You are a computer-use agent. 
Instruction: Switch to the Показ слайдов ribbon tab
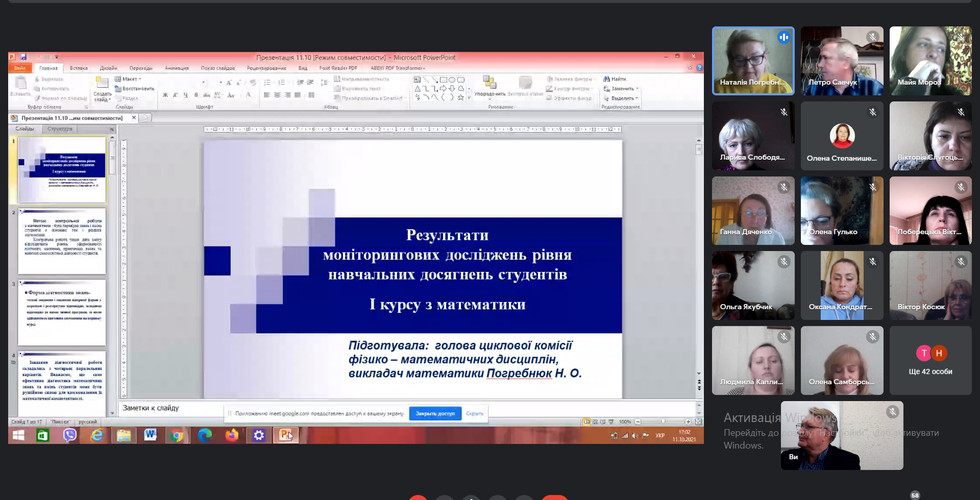pos(218,68)
